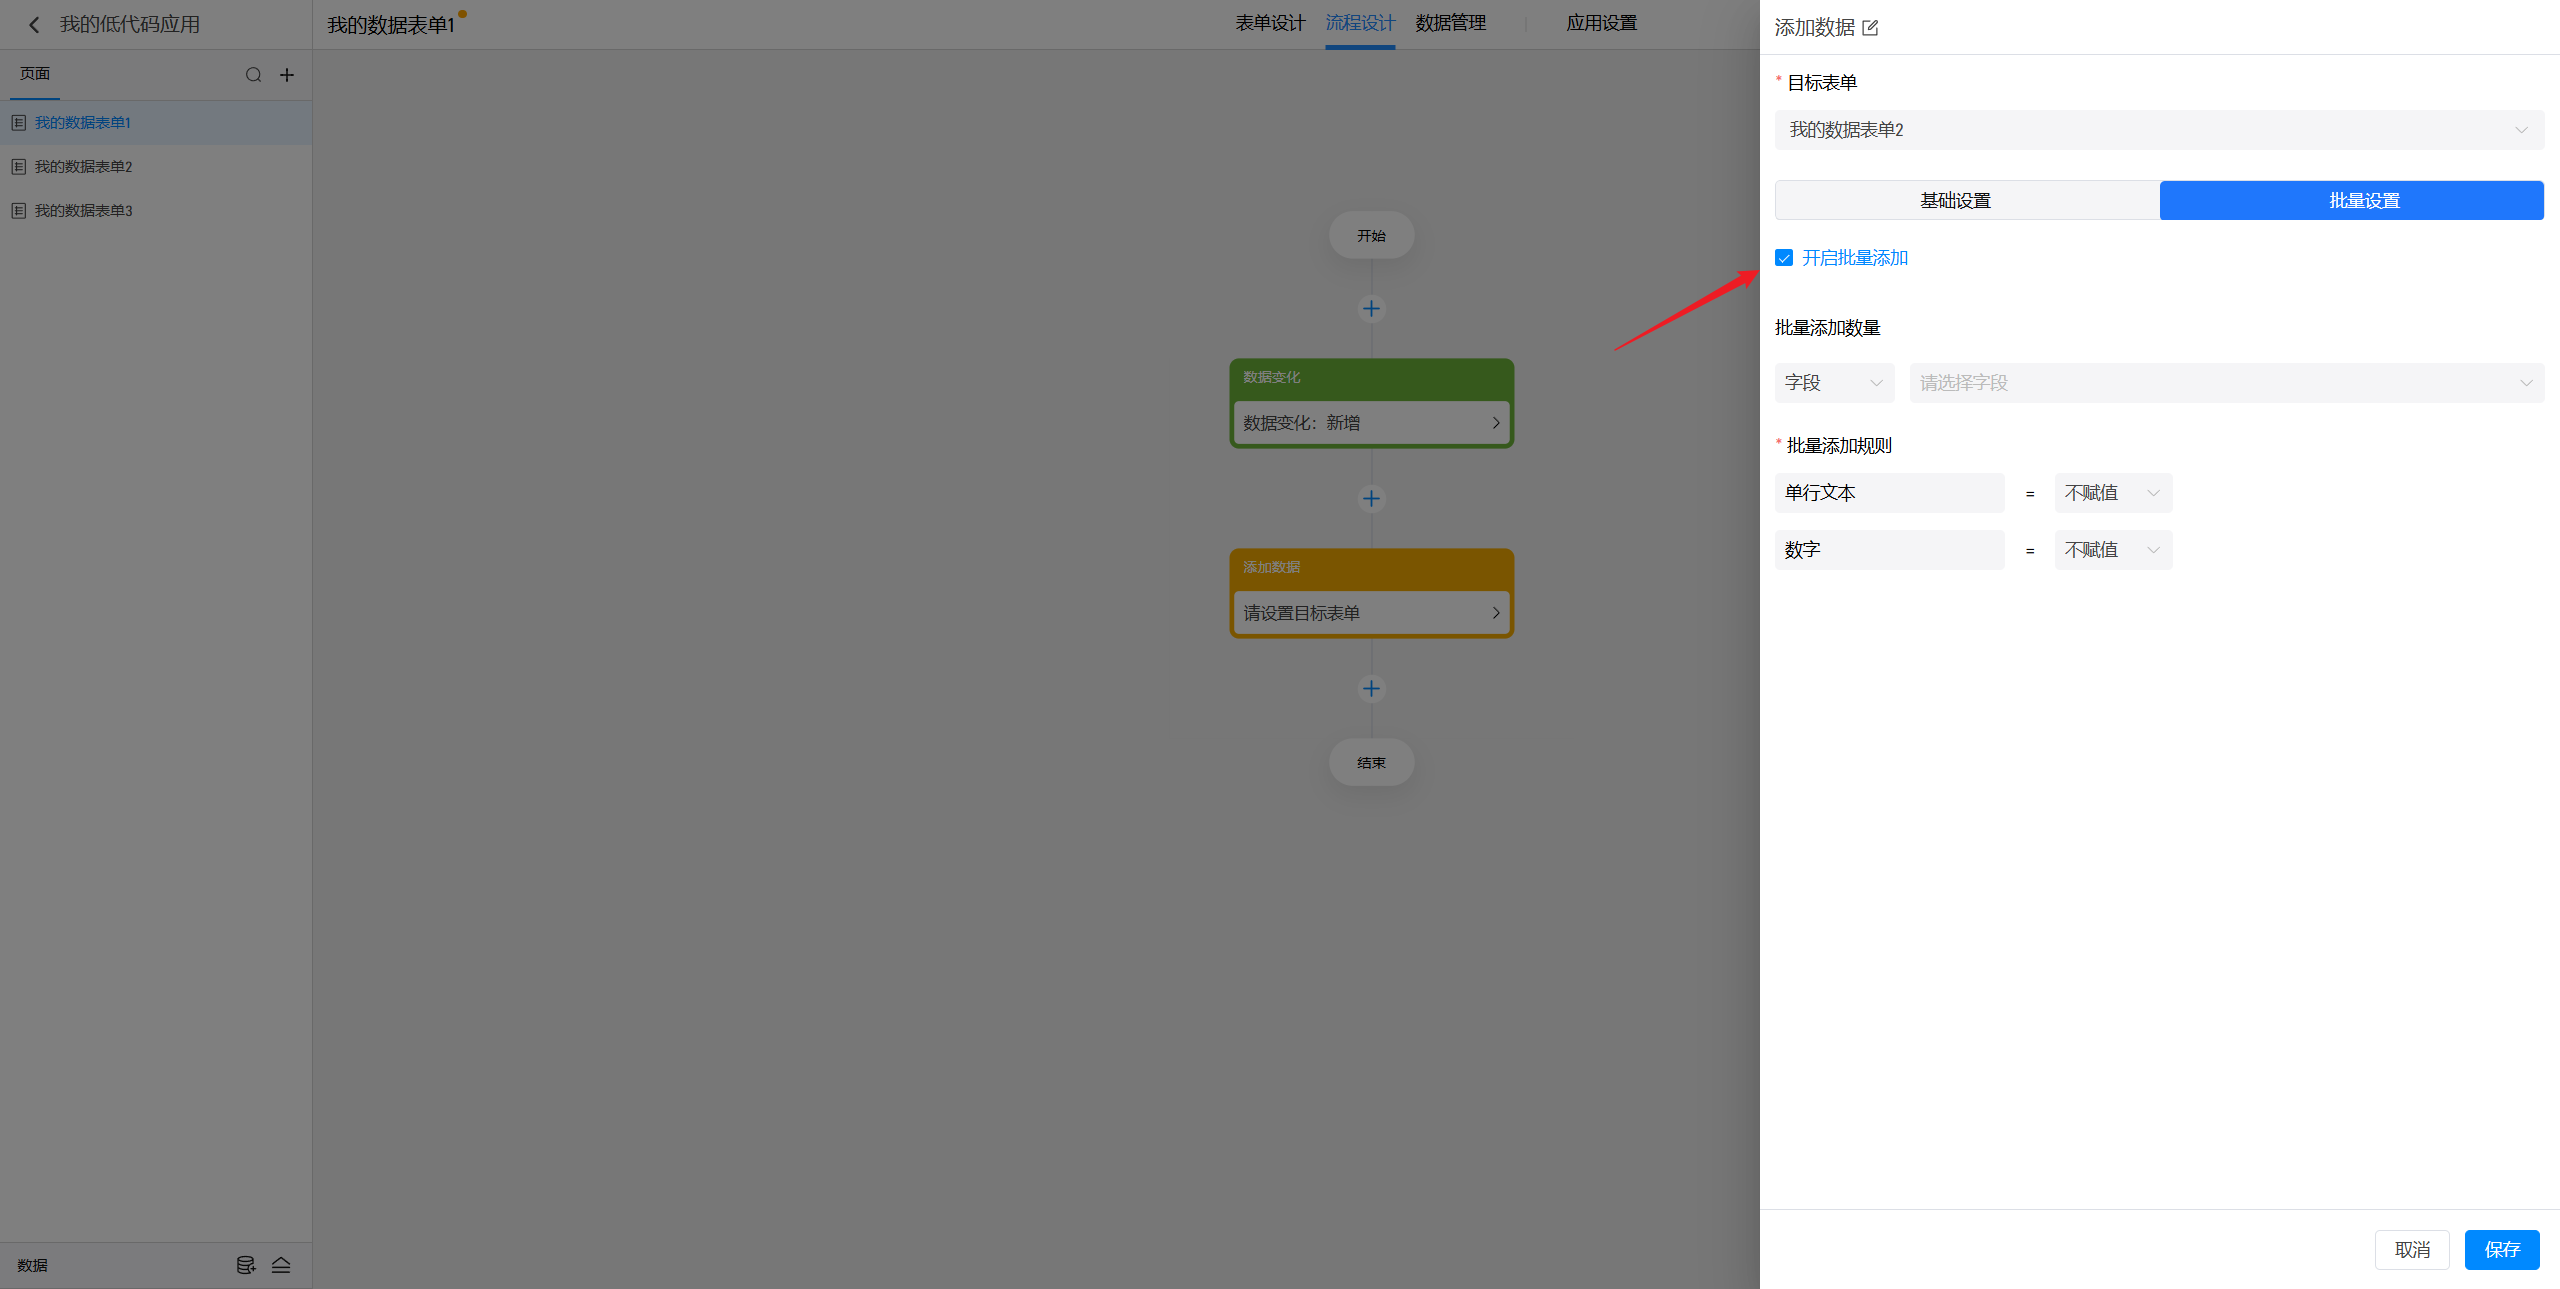
Task: Uncheck the 开启批量添加 checkbox
Action: [1784, 258]
